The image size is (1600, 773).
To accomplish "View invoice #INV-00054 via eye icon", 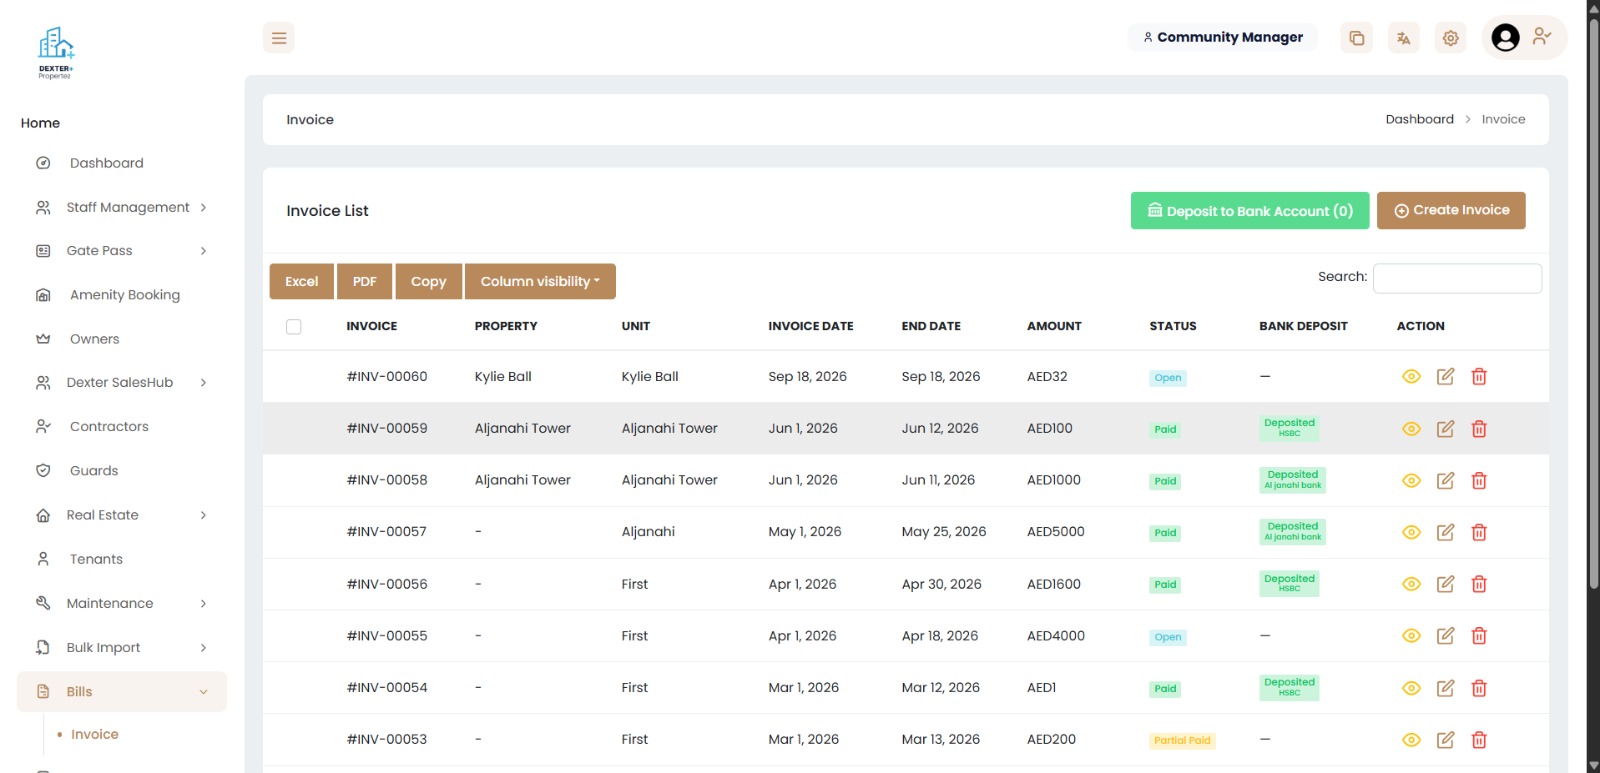I will coord(1411,688).
